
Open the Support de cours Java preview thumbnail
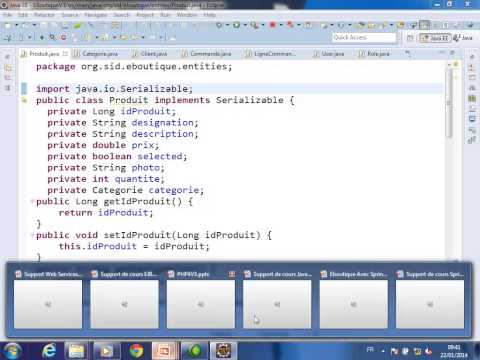coord(277,304)
